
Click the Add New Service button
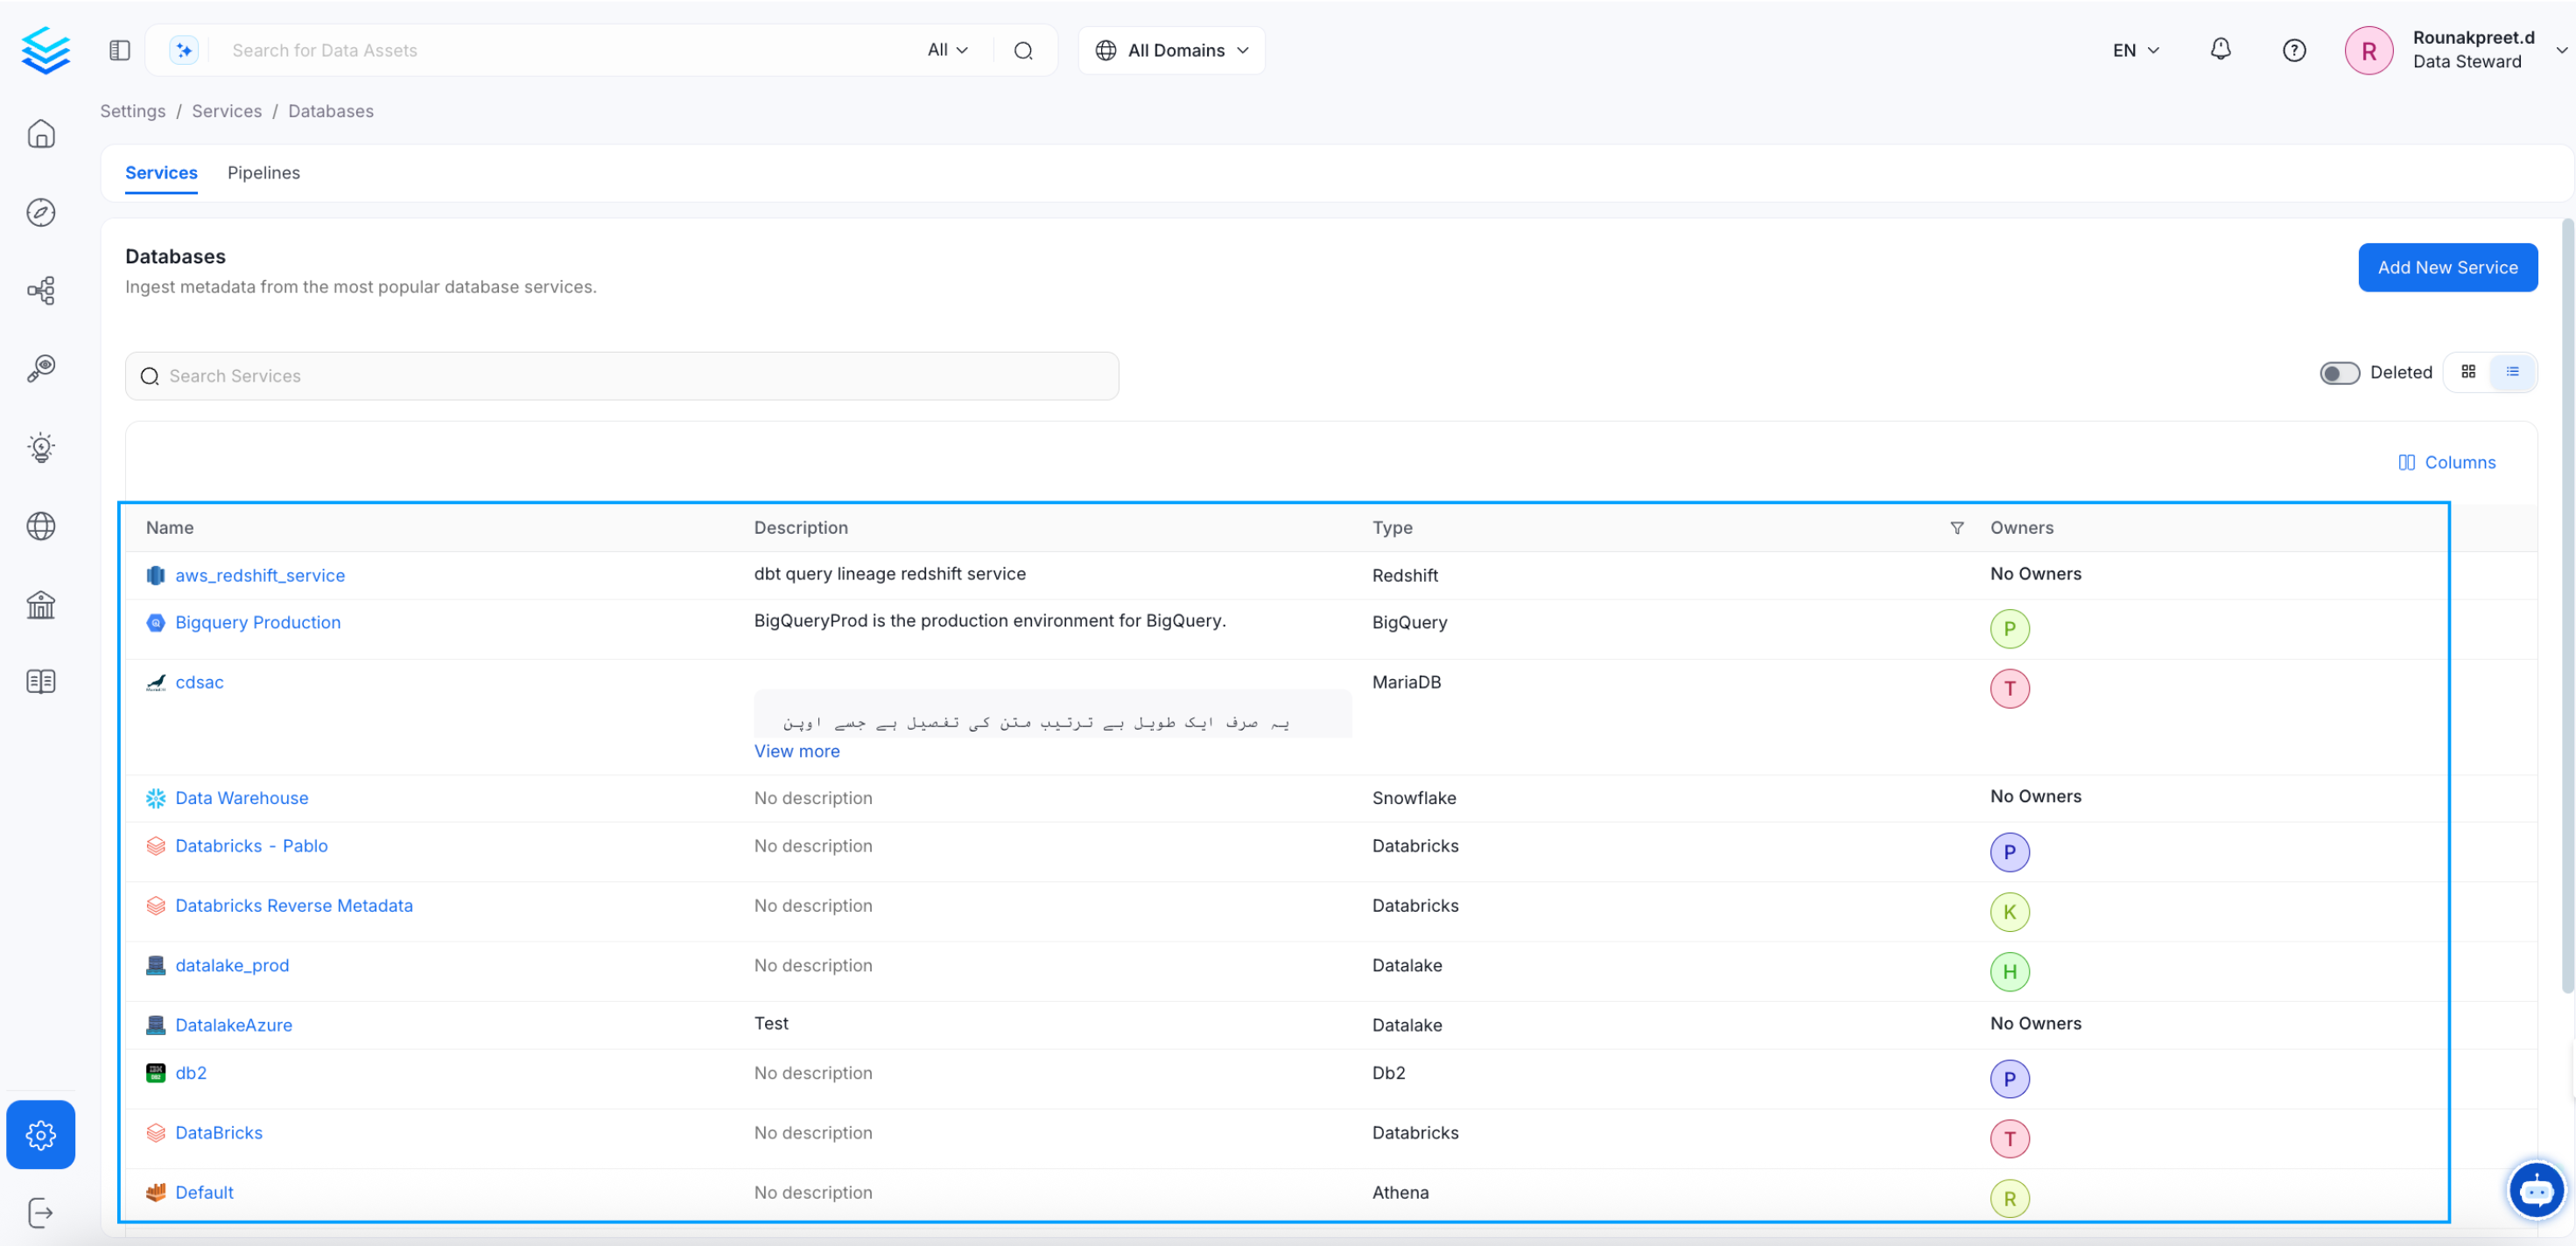click(x=2447, y=267)
